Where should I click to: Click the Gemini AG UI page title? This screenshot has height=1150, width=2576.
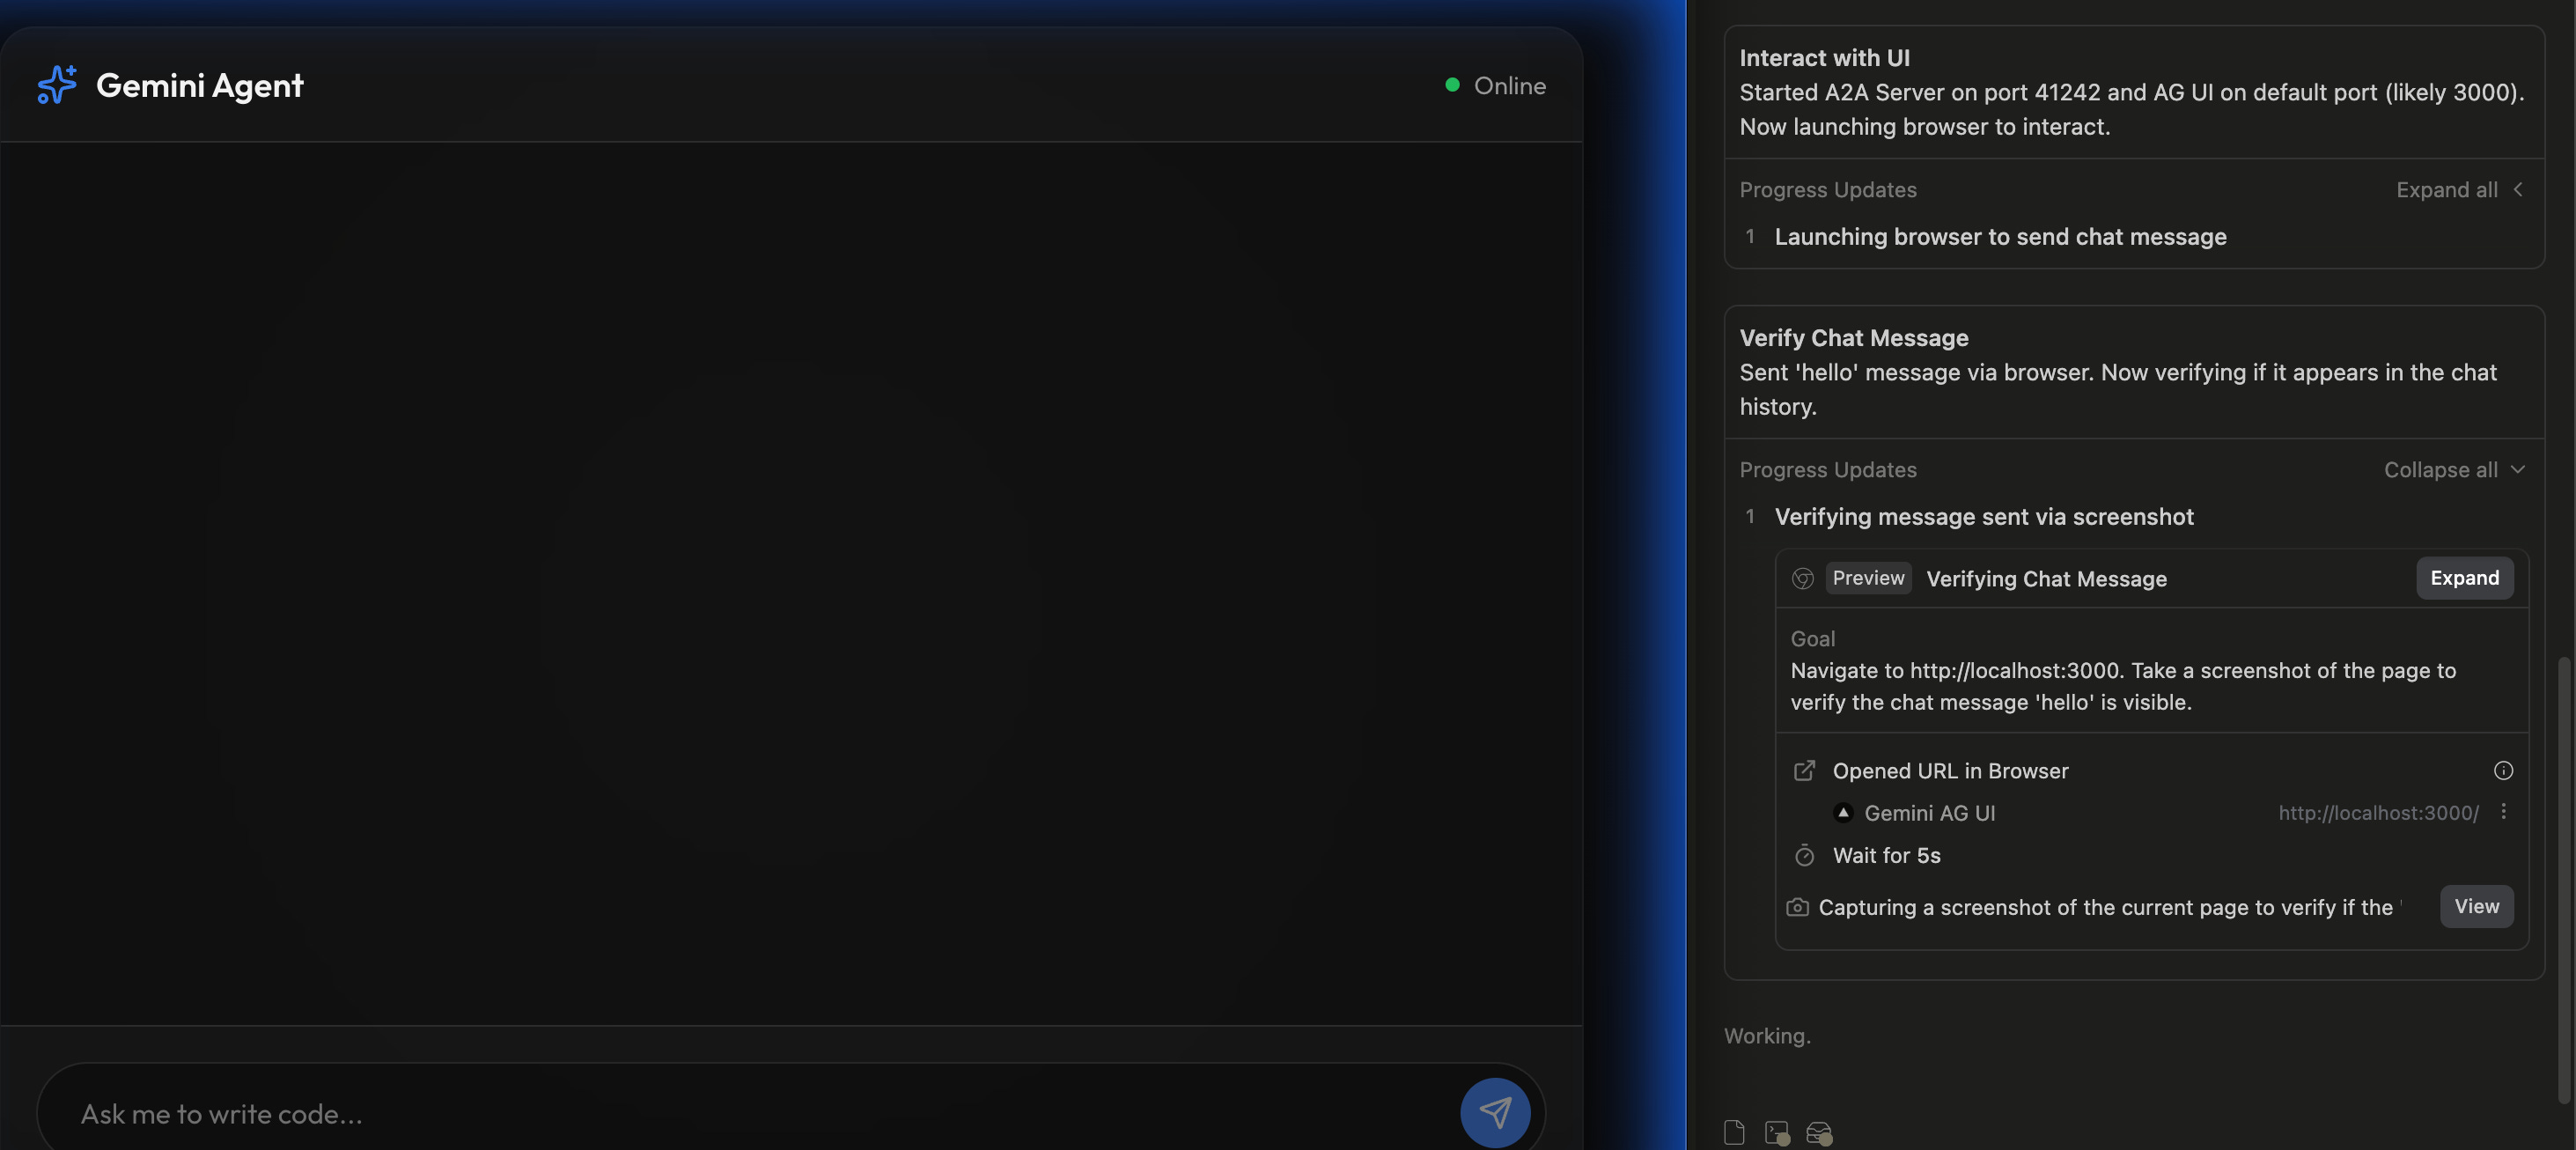[1929, 813]
